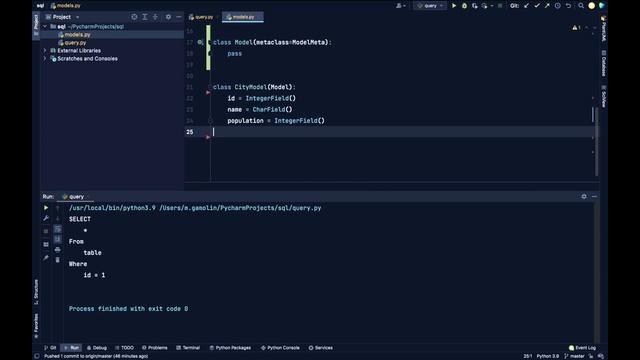The image size is (640, 360).
Task: Toggle the Structure side panel
Action: (x=36, y=292)
